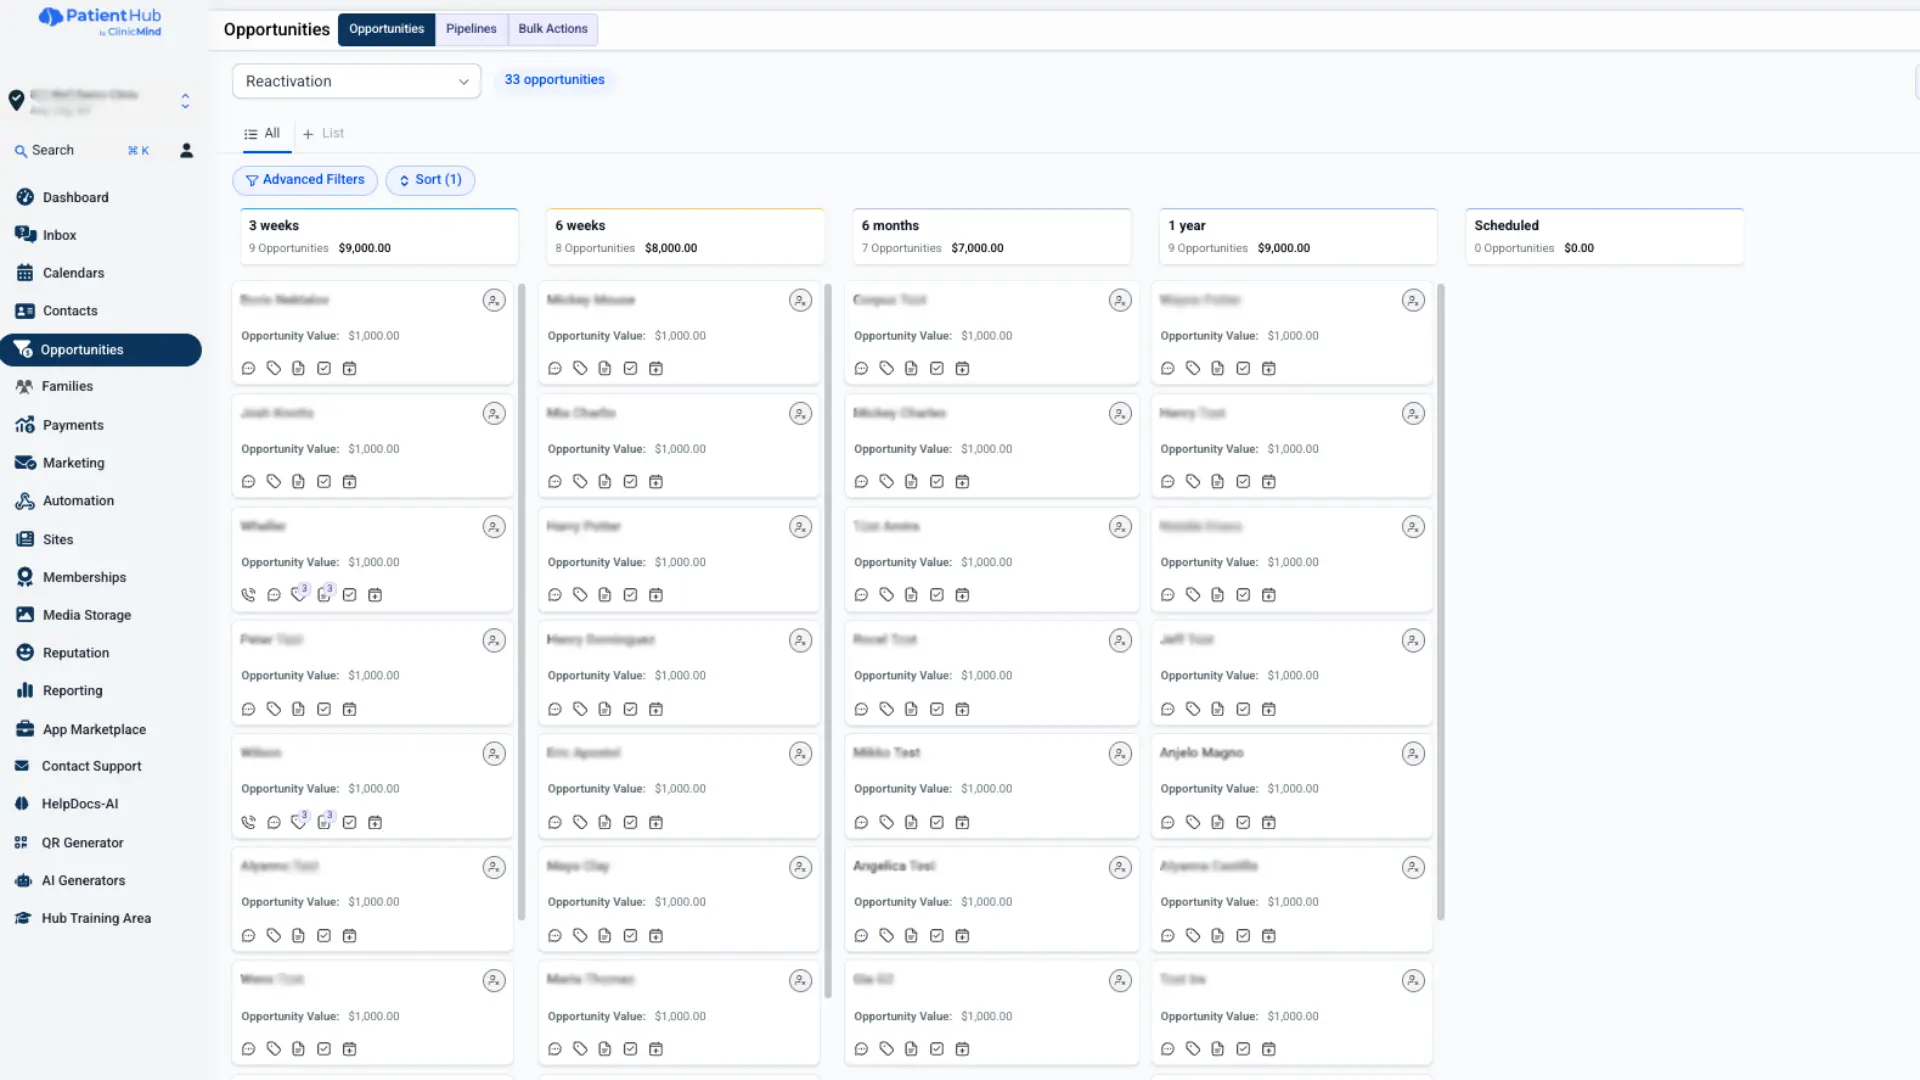Go to the Automation section
The image size is (1920, 1080).
tap(78, 501)
